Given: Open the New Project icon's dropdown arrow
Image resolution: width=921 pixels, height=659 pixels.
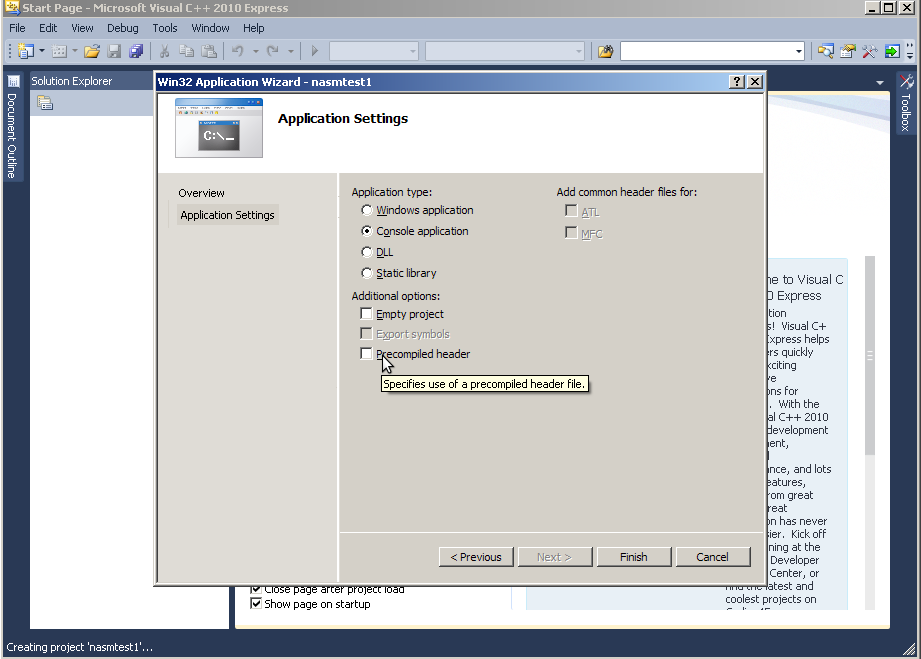Looking at the screenshot, I should click(x=42, y=51).
